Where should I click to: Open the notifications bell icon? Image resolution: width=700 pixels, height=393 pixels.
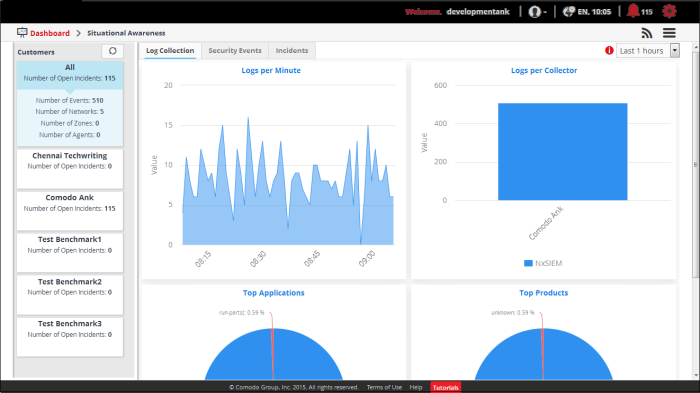click(633, 11)
